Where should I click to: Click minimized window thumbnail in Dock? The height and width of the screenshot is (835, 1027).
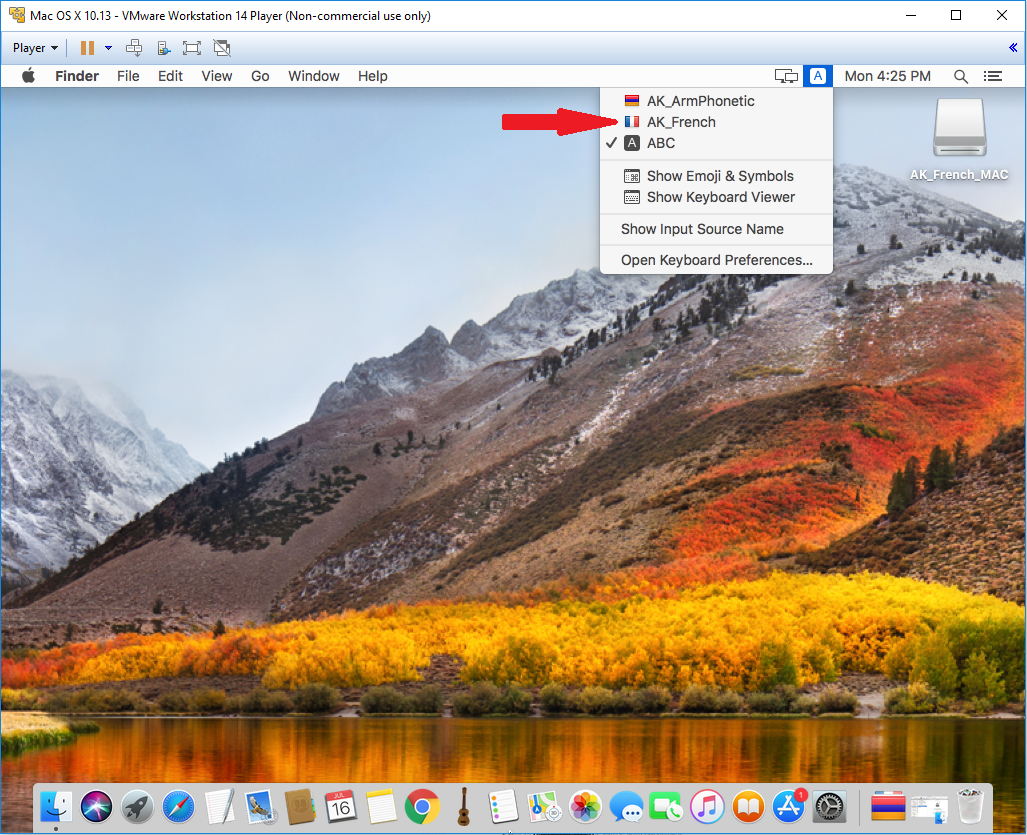[x=929, y=809]
